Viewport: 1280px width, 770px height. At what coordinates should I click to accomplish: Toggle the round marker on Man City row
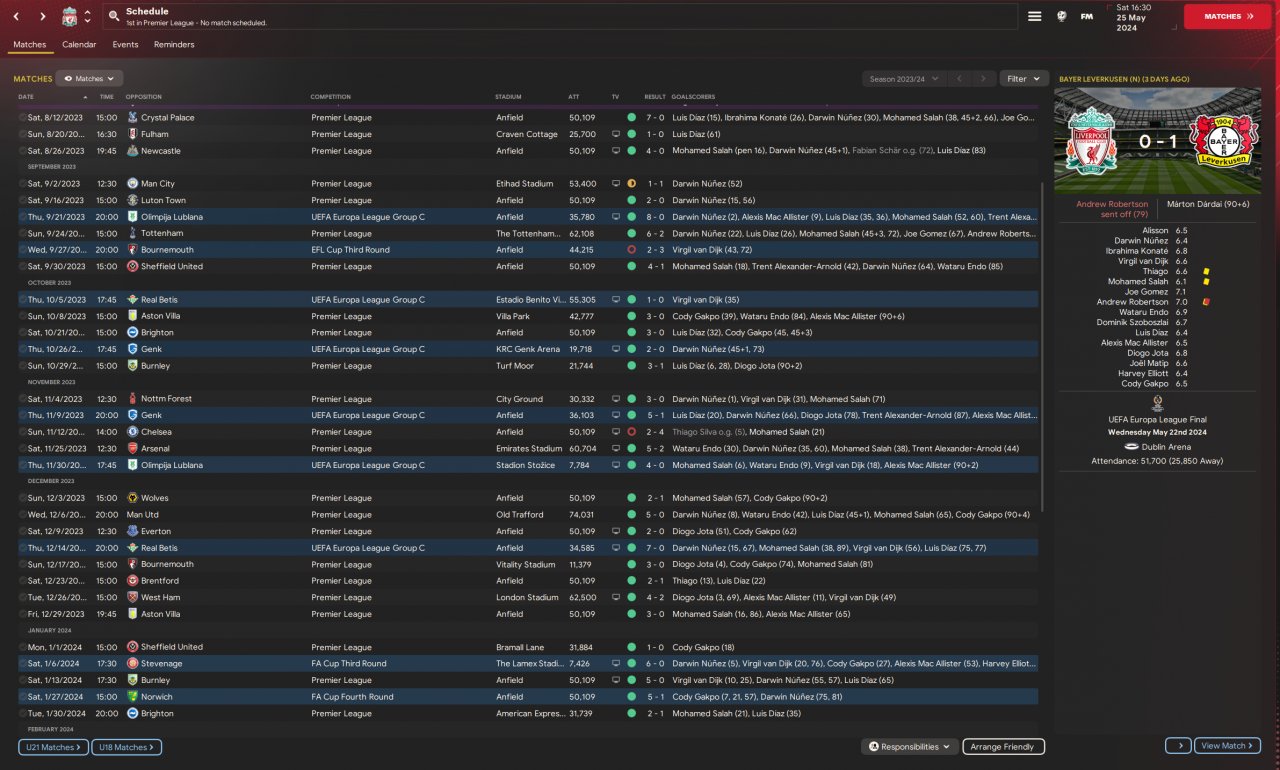click(22, 184)
